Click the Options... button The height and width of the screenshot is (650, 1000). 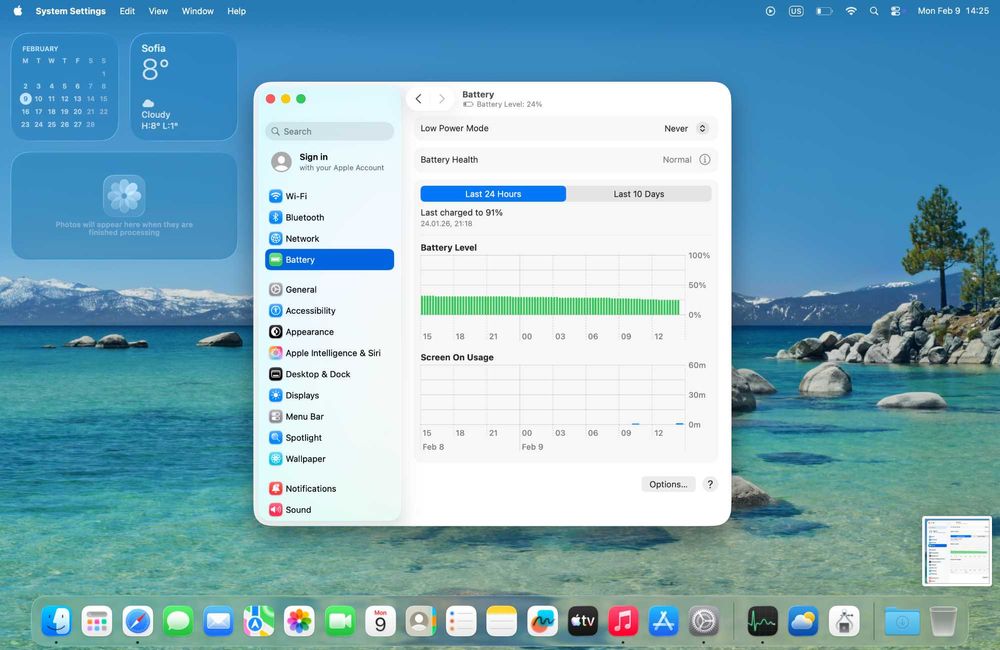tap(668, 484)
